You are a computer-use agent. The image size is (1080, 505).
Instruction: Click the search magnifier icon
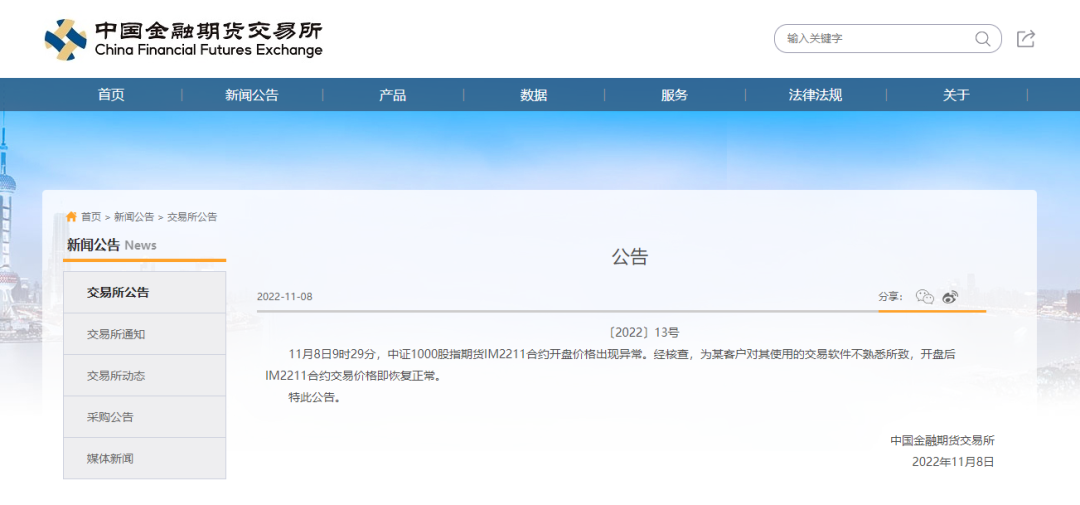coord(982,39)
